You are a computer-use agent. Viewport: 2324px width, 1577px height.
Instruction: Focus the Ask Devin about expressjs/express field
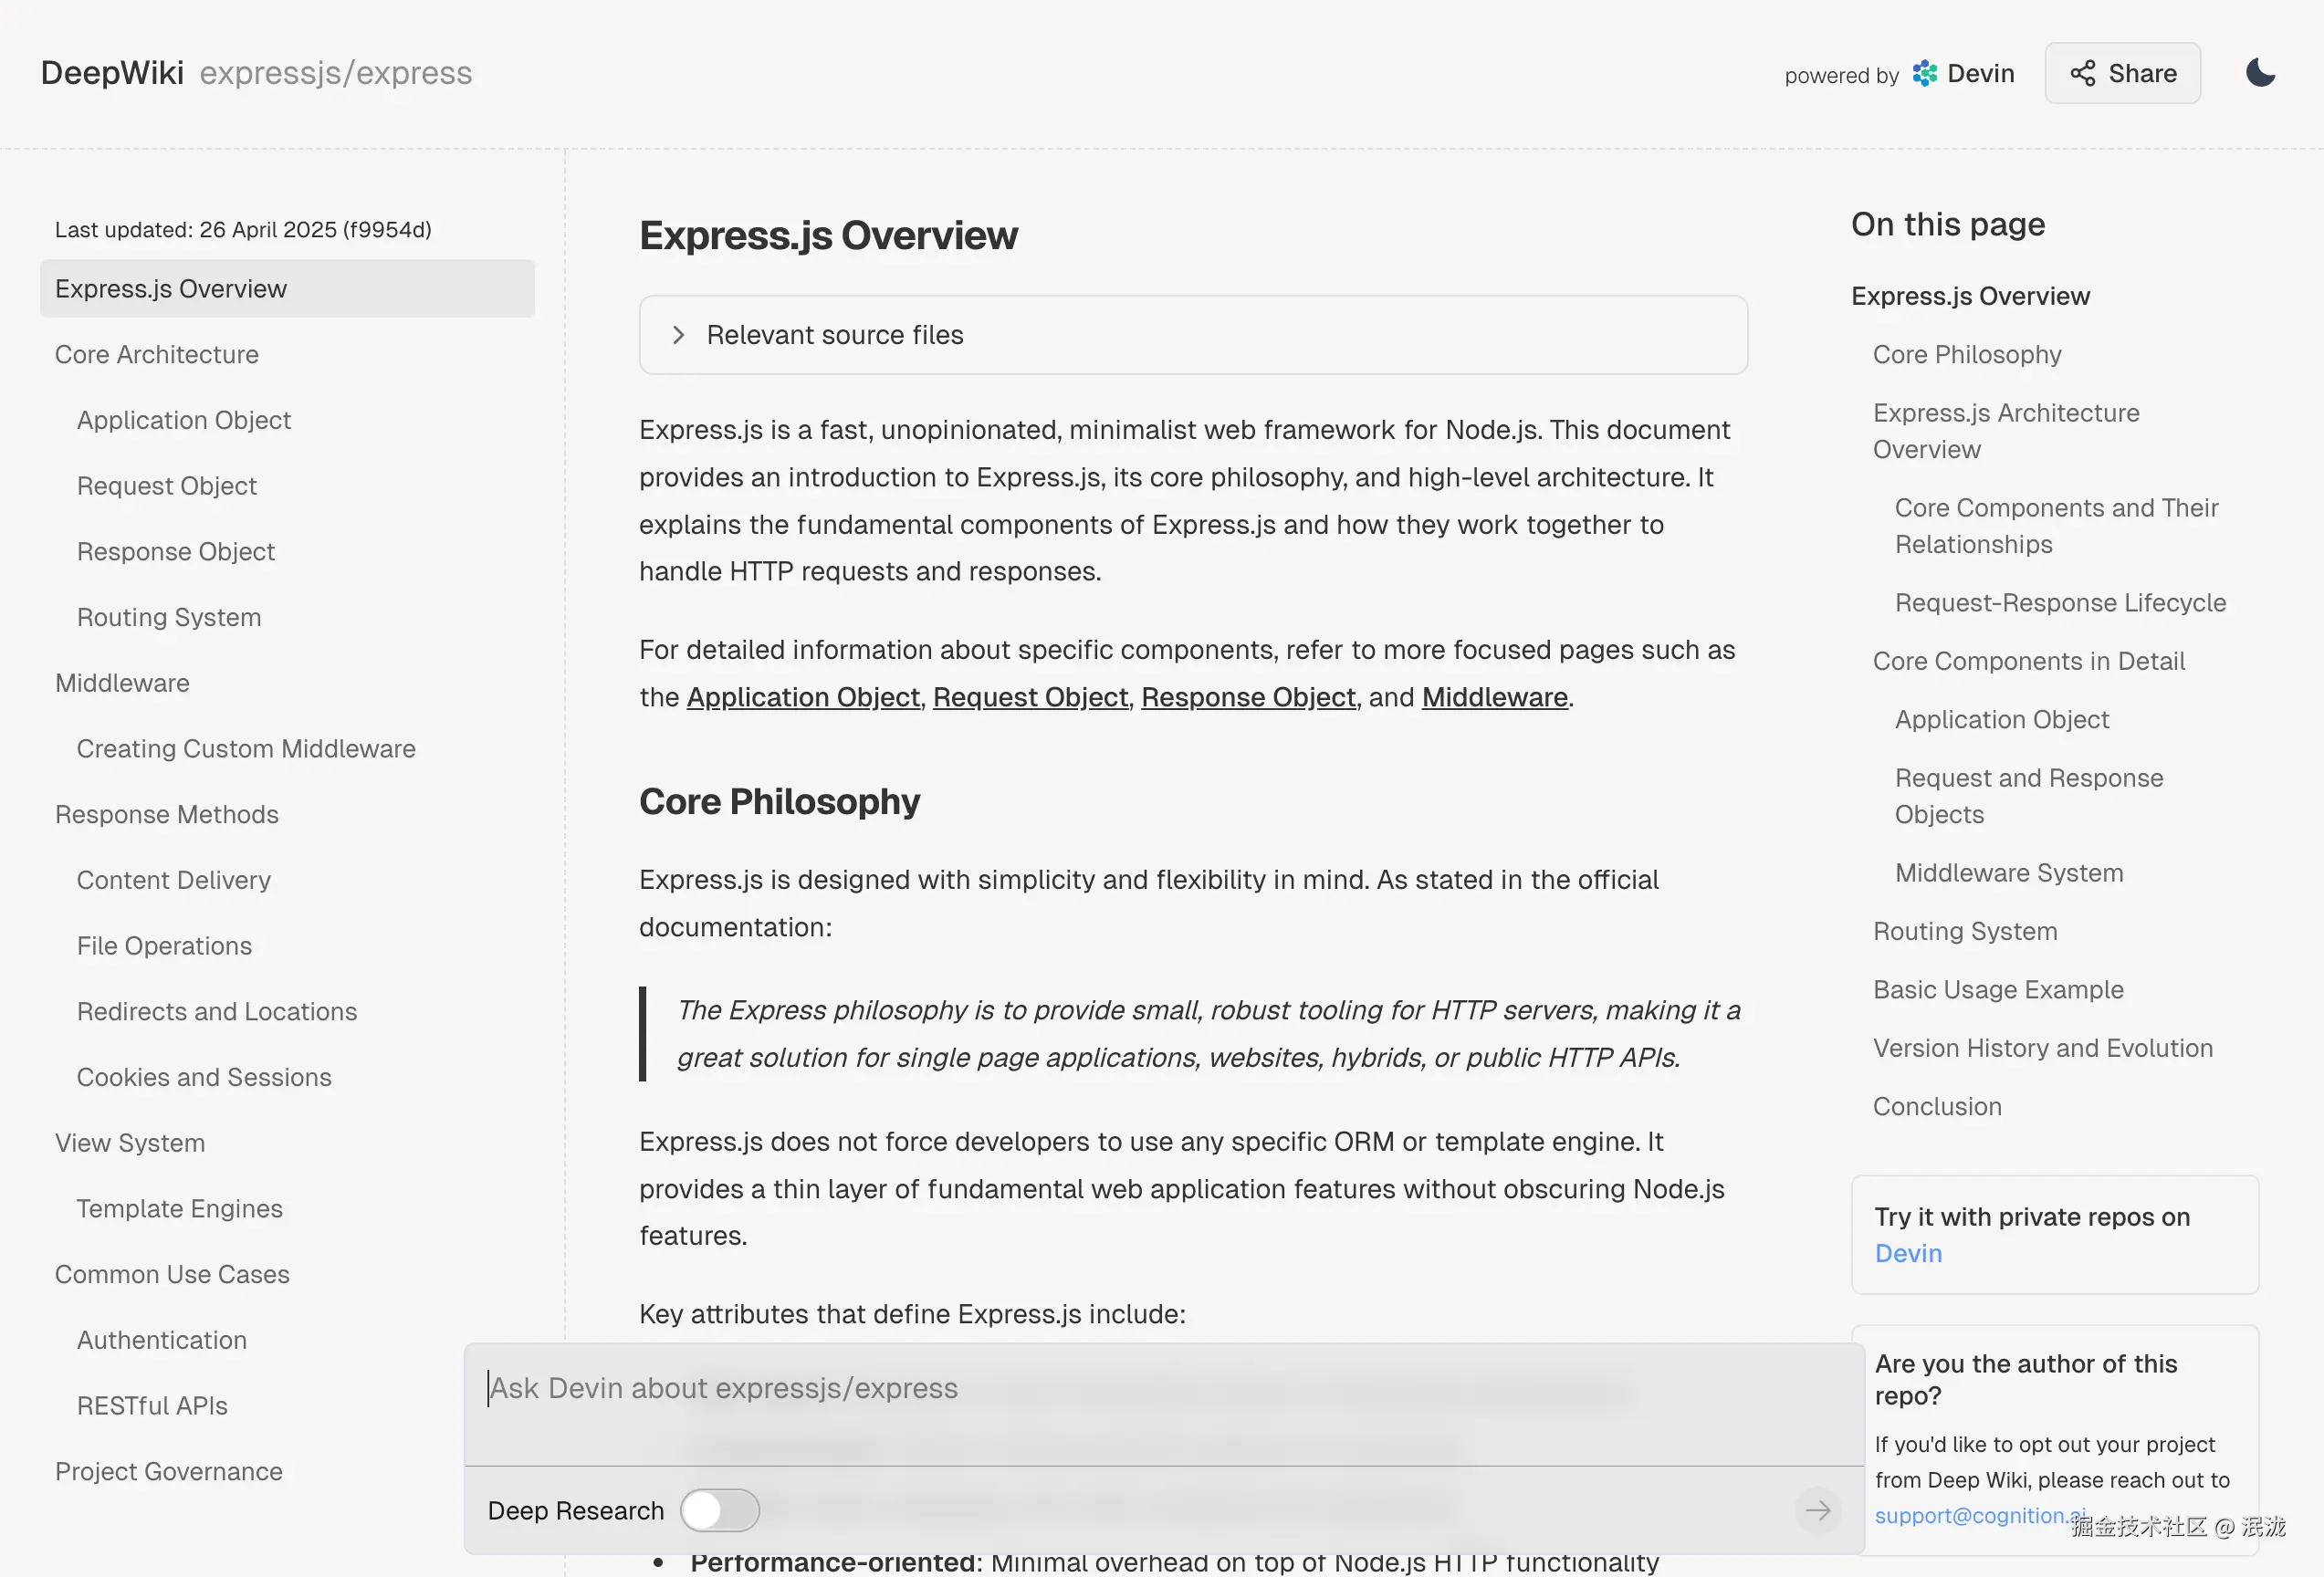(x=1164, y=1404)
